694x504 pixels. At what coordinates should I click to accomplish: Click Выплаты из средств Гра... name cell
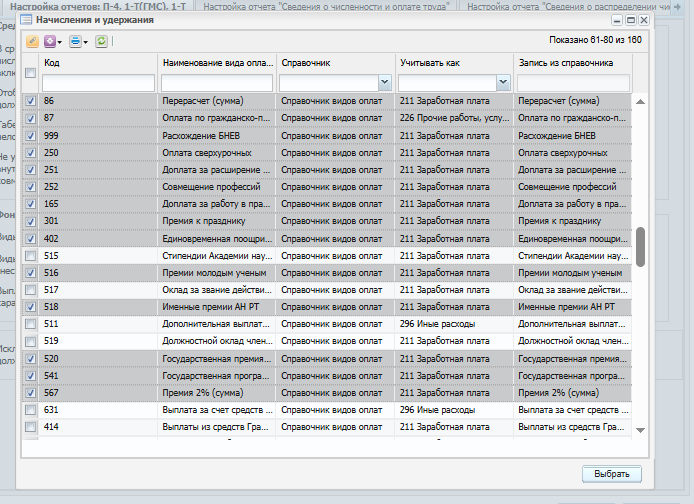tap(217, 427)
